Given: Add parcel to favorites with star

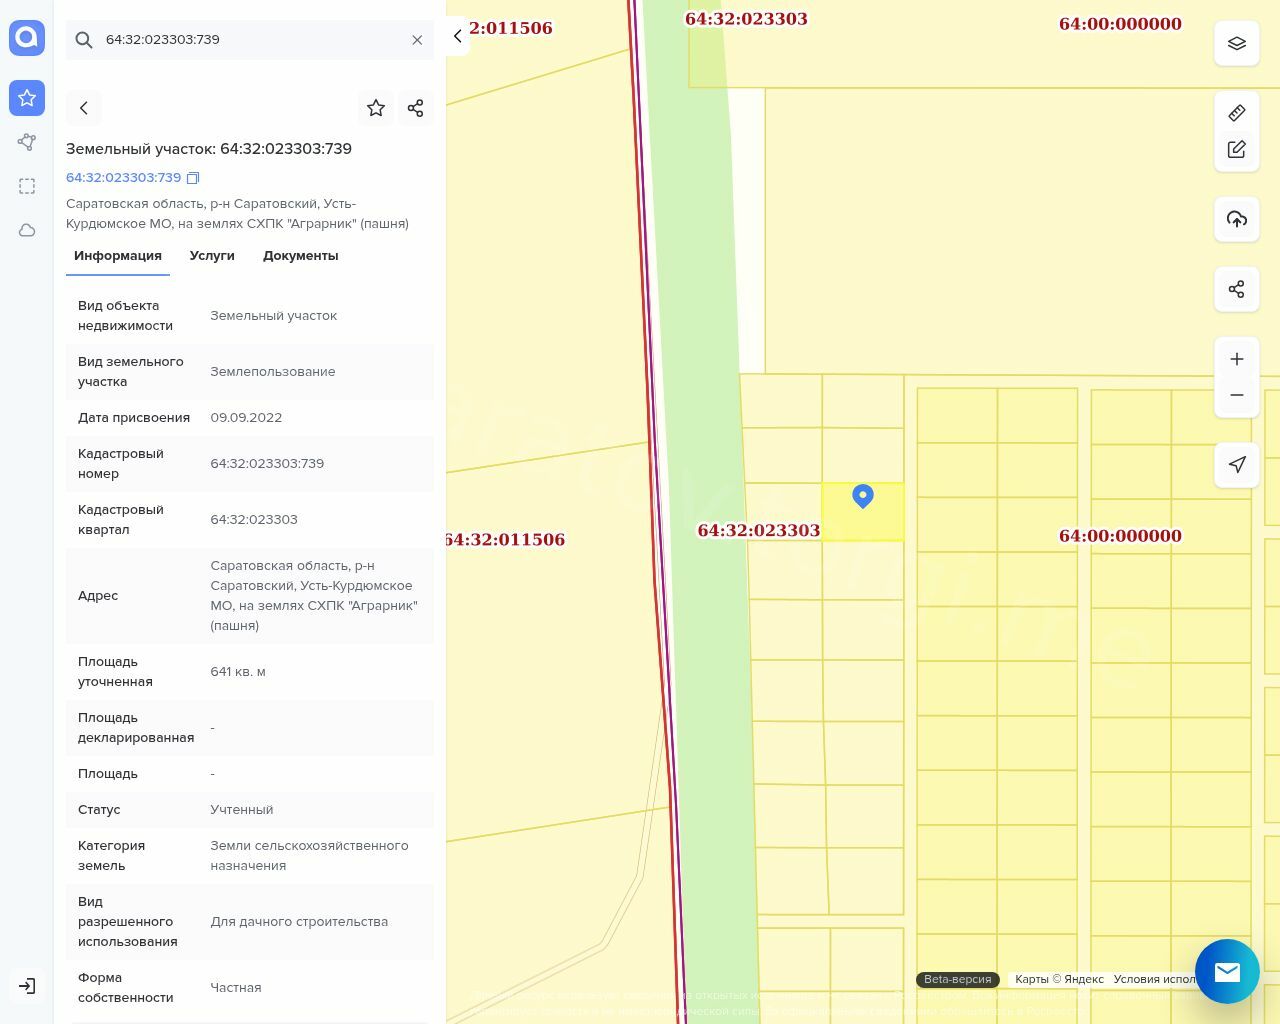Looking at the screenshot, I should point(376,108).
